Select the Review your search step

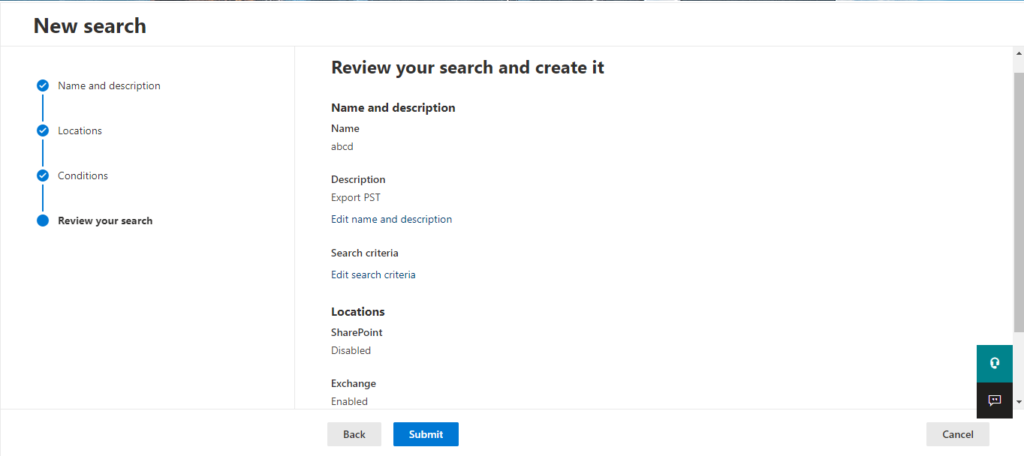(105, 221)
